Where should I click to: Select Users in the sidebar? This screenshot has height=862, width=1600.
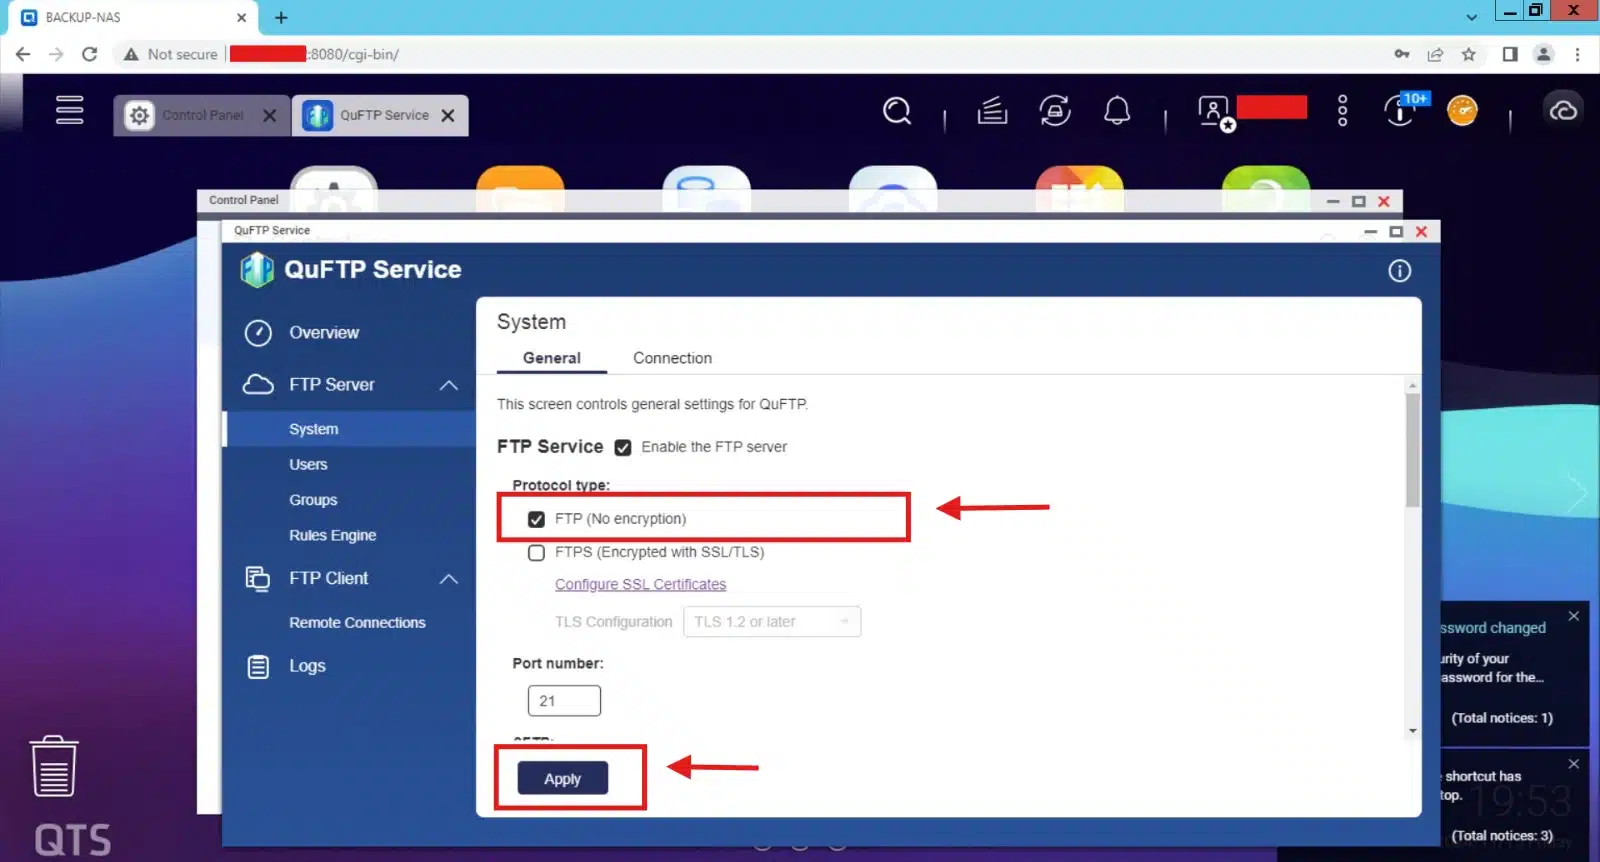point(308,465)
